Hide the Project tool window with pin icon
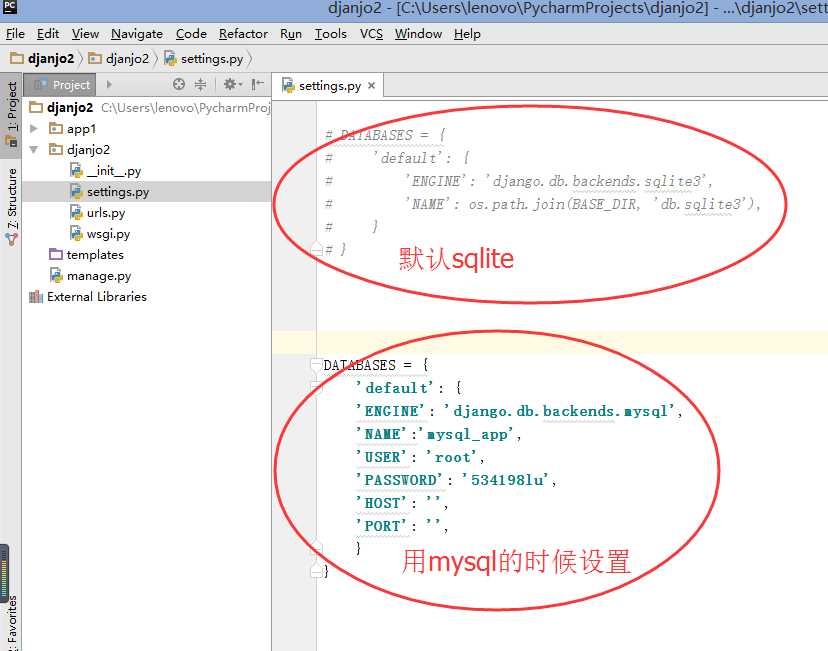 (257, 84)
